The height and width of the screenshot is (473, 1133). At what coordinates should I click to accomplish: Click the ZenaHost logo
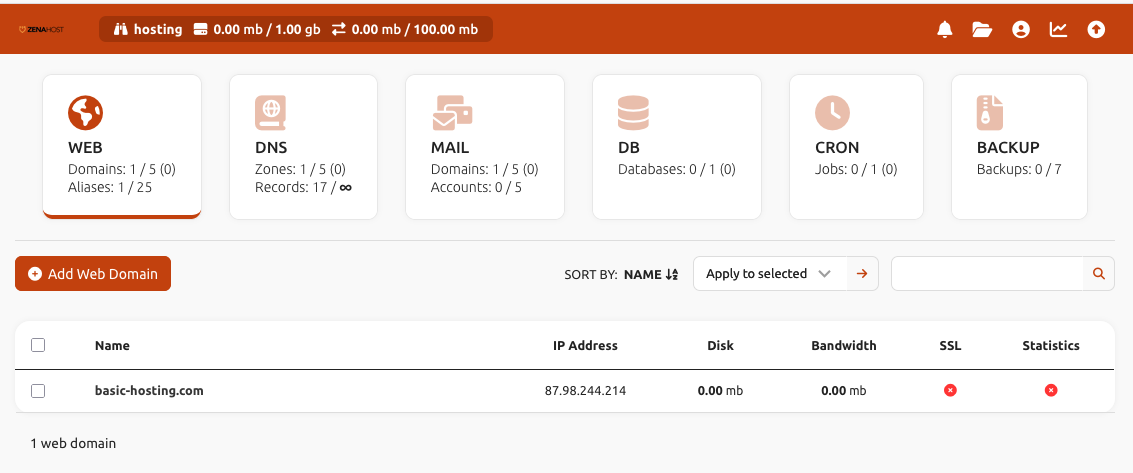click(42, 30)
